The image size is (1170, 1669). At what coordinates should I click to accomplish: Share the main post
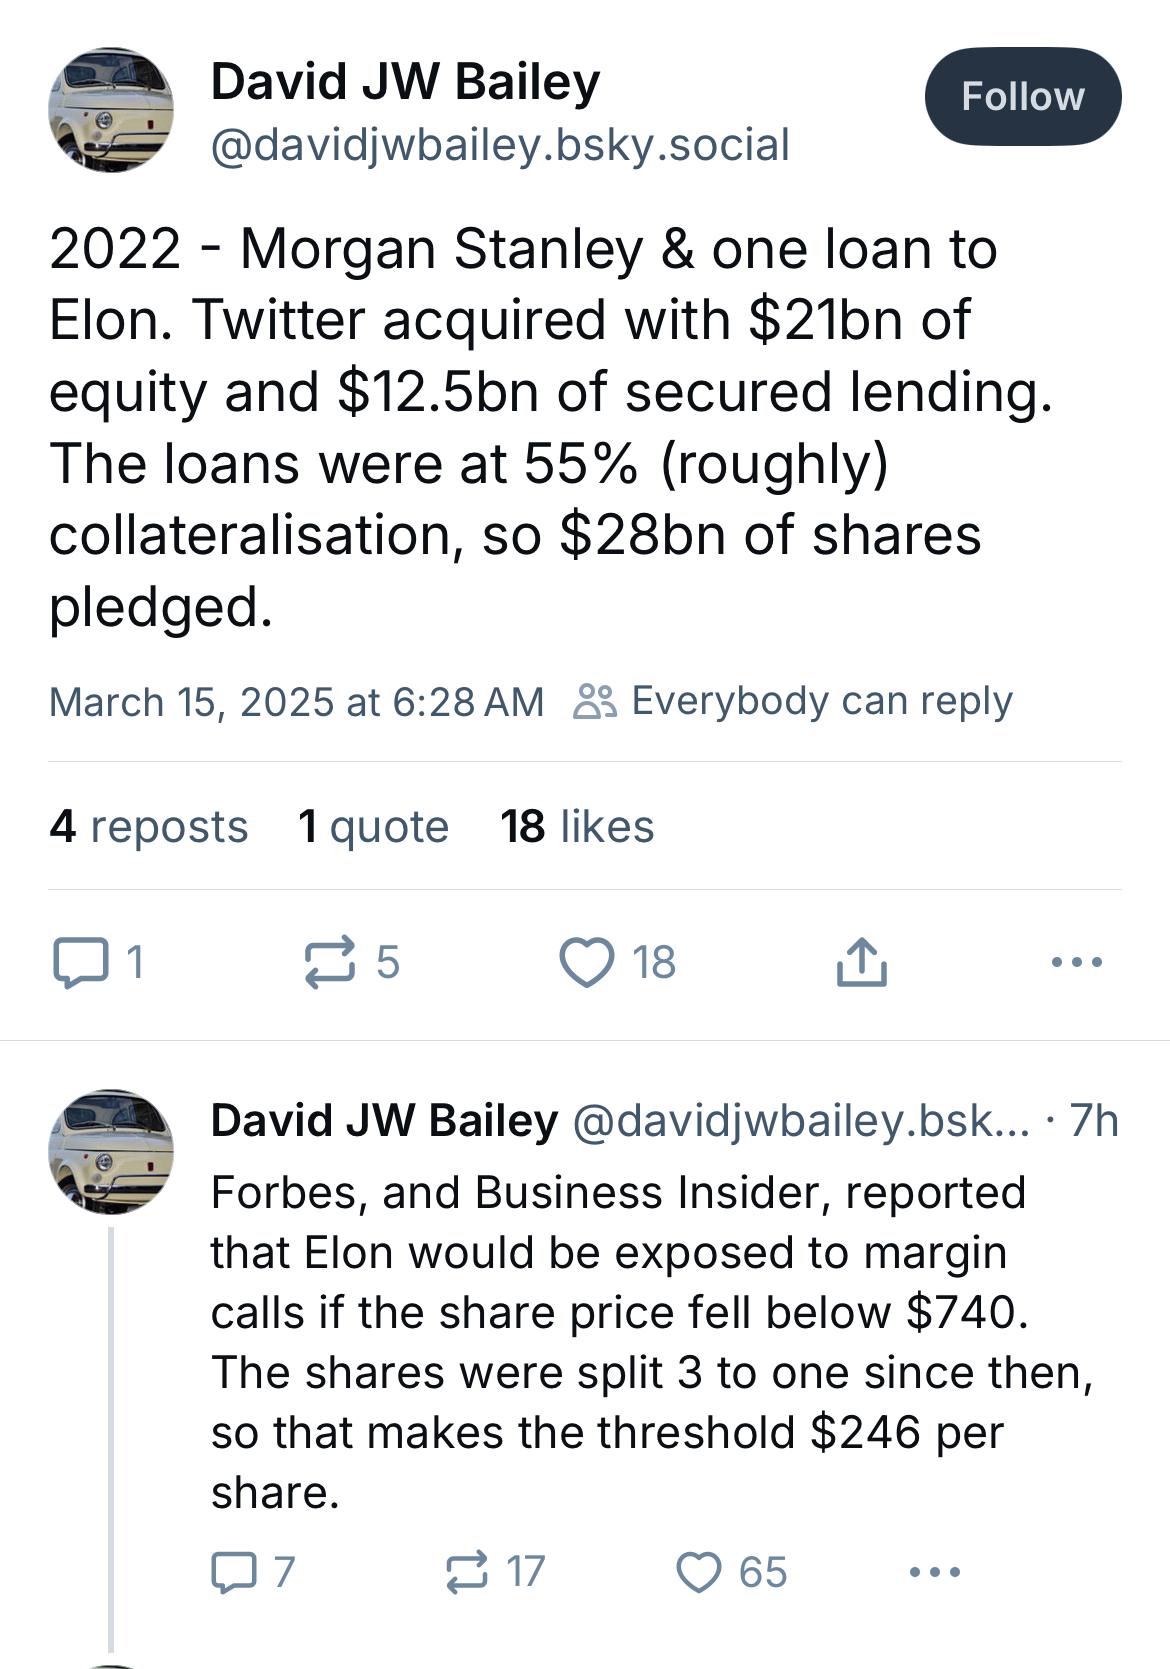pos(861,962)
